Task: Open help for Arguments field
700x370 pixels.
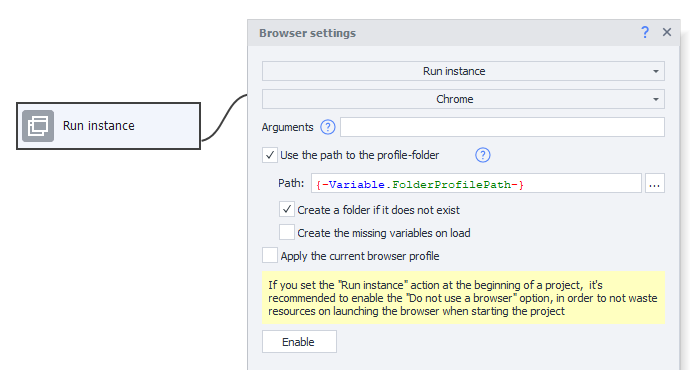Action: click(328, 127)
